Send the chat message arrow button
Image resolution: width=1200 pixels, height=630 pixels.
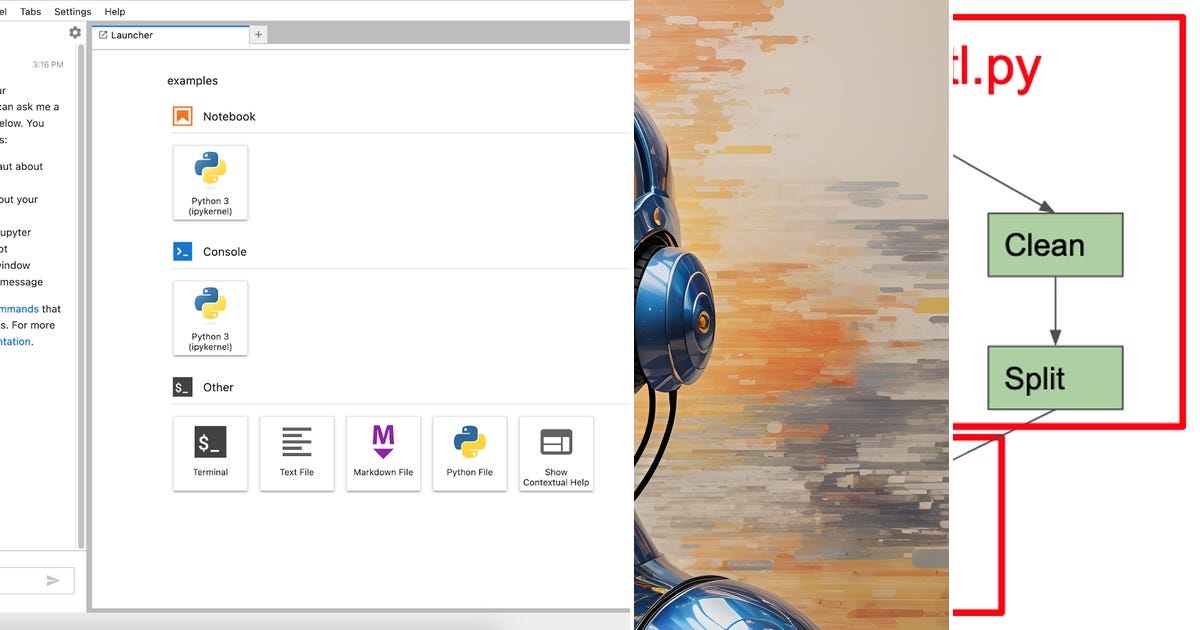click(x=53, y=580)
